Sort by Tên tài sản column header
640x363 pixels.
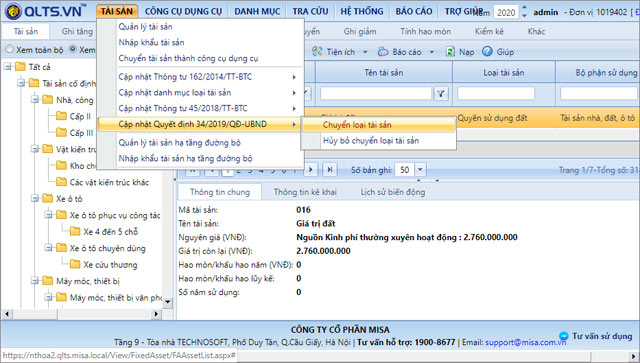(x=384, y=72)
